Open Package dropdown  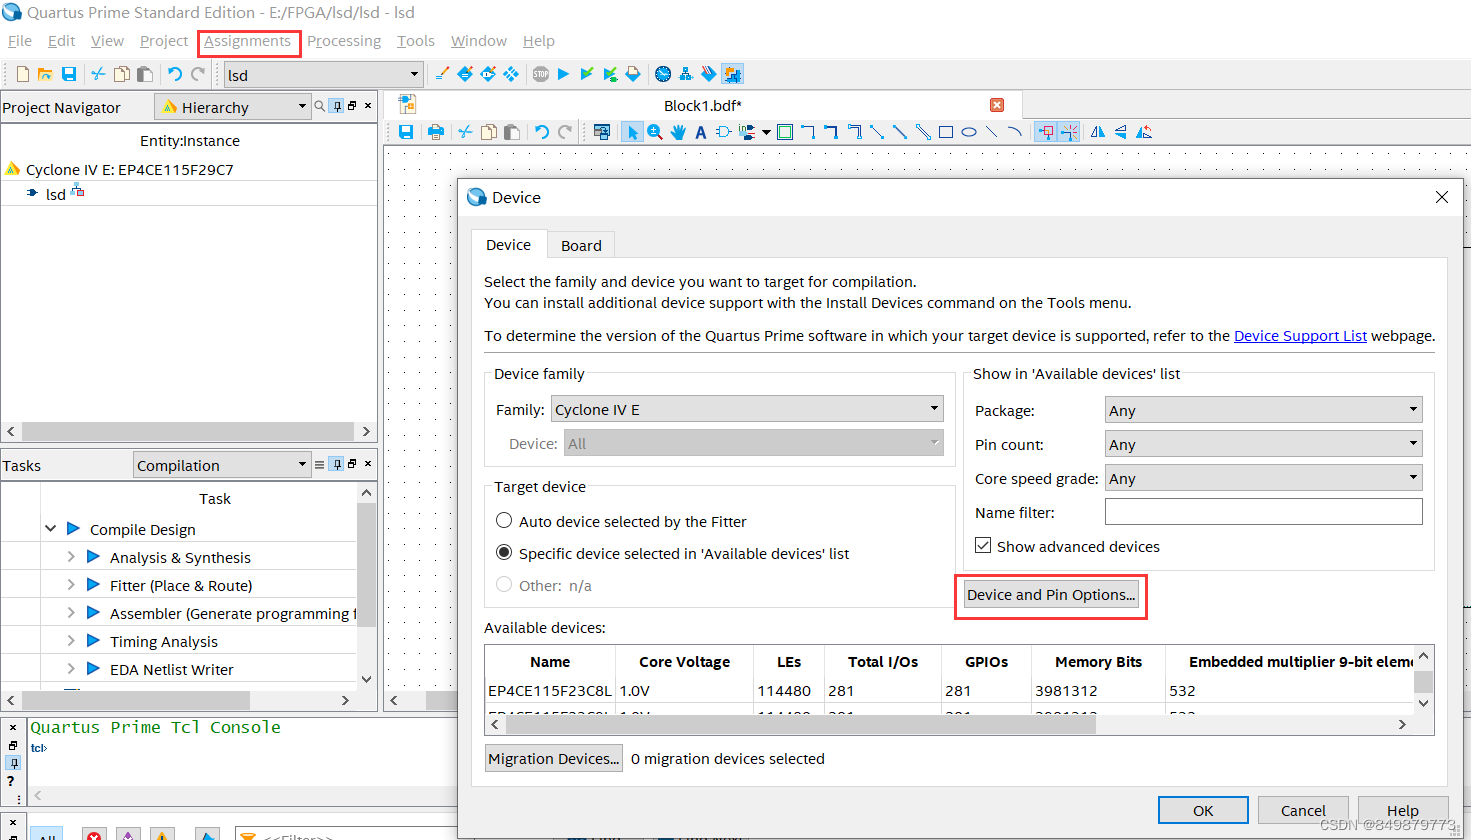[x=1264, y=410]
